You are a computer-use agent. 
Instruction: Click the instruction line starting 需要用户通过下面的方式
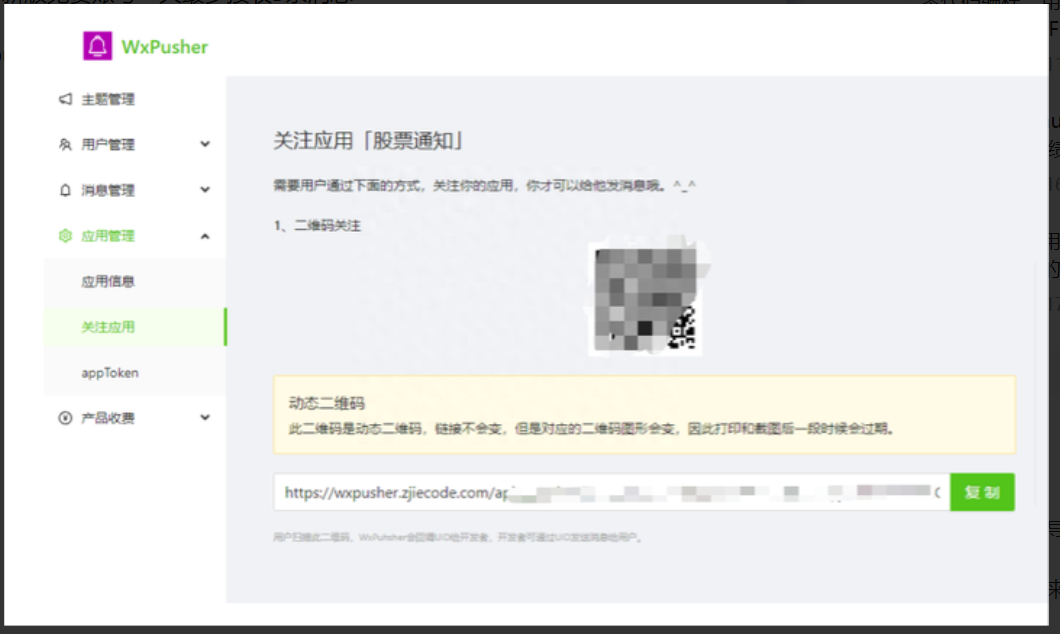(x=484, y=185)
